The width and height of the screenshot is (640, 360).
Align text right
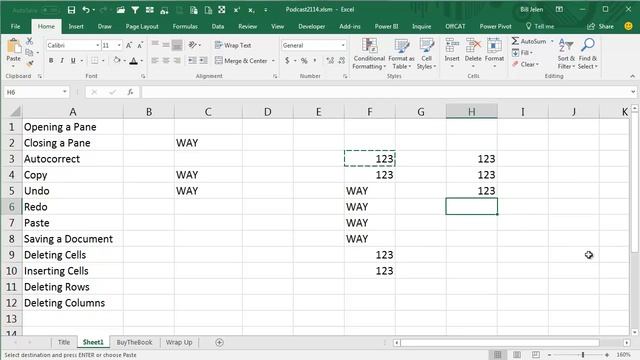click(177, 61)
